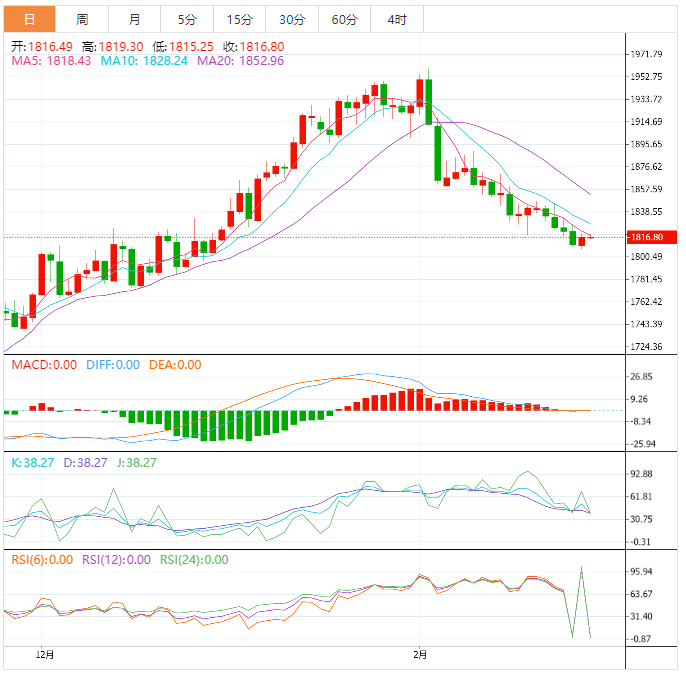
Task: Open the 60分 timeframe tab
Action: 345,19
